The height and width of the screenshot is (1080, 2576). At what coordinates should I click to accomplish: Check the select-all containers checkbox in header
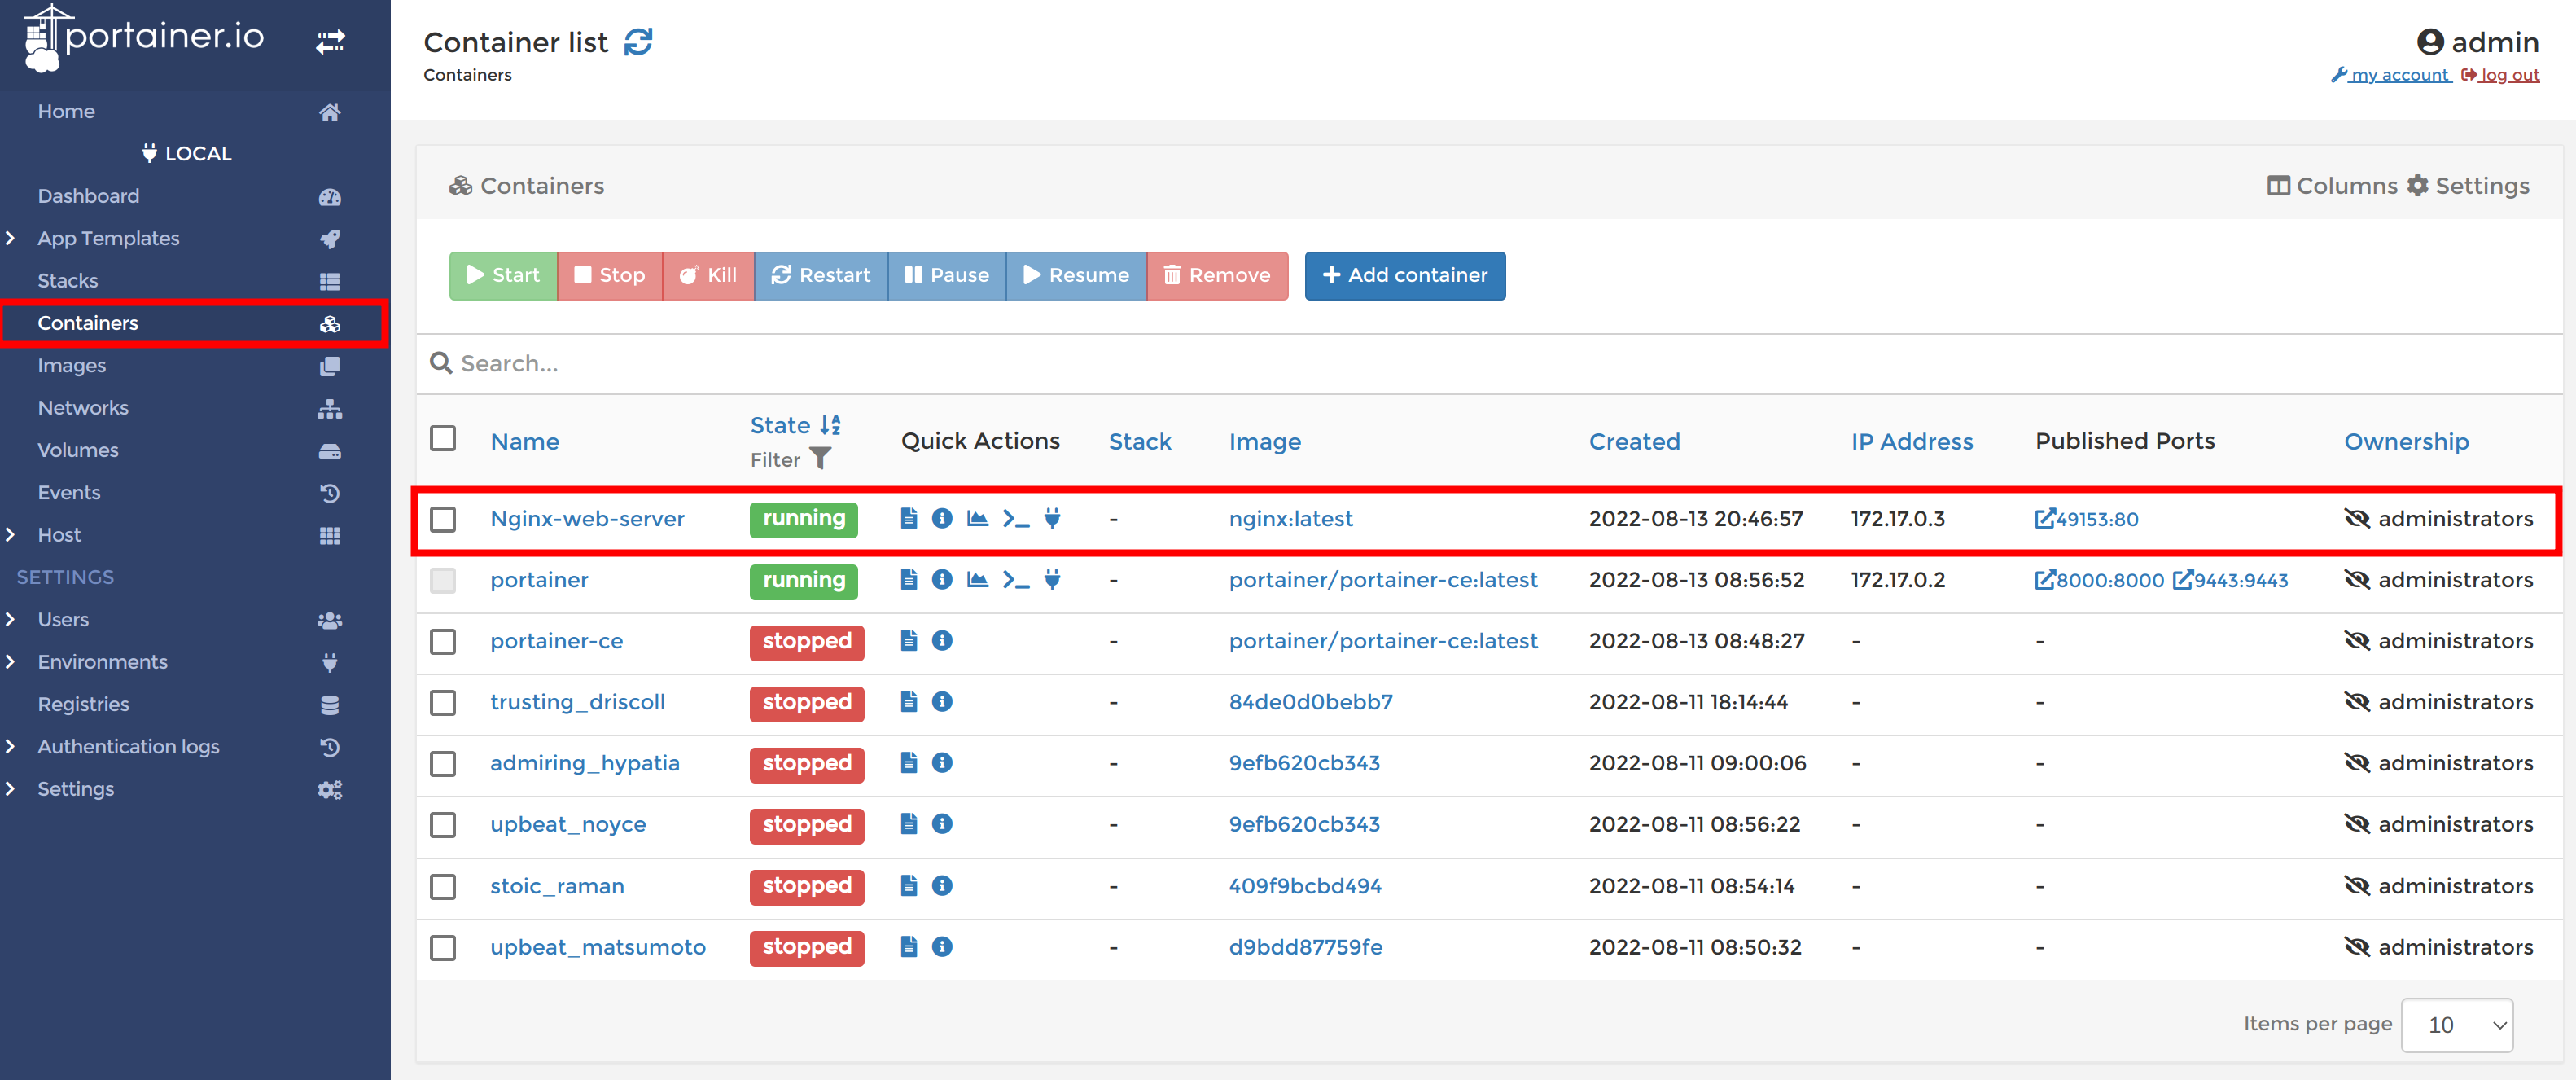pos(443,438)
